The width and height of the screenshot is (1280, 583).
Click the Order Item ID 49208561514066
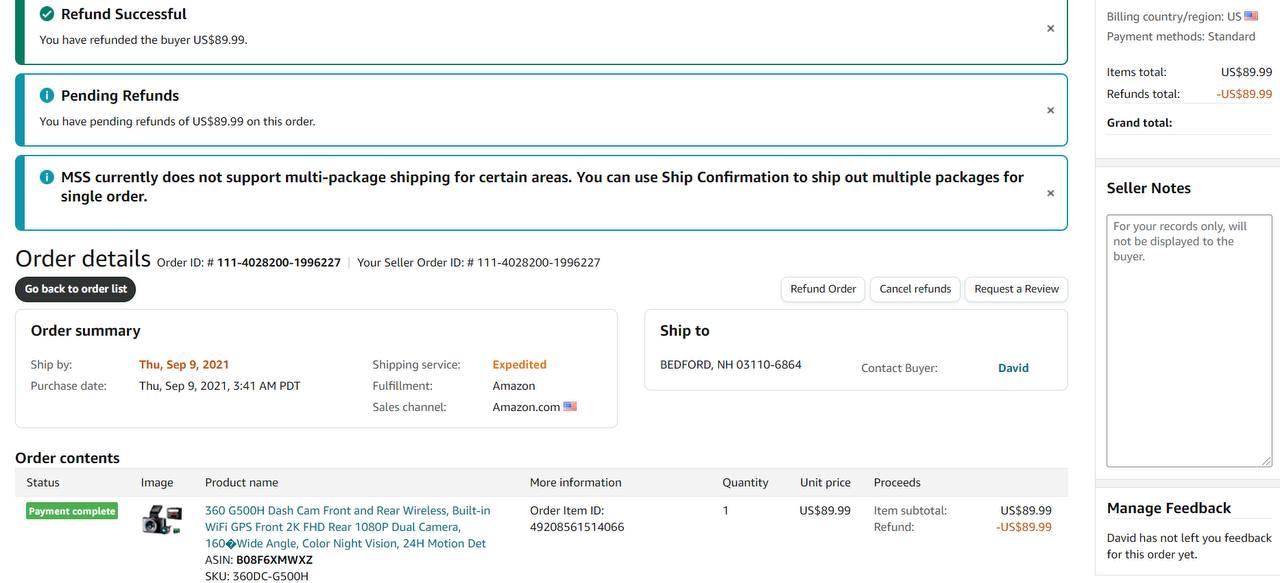pos(576,527)
